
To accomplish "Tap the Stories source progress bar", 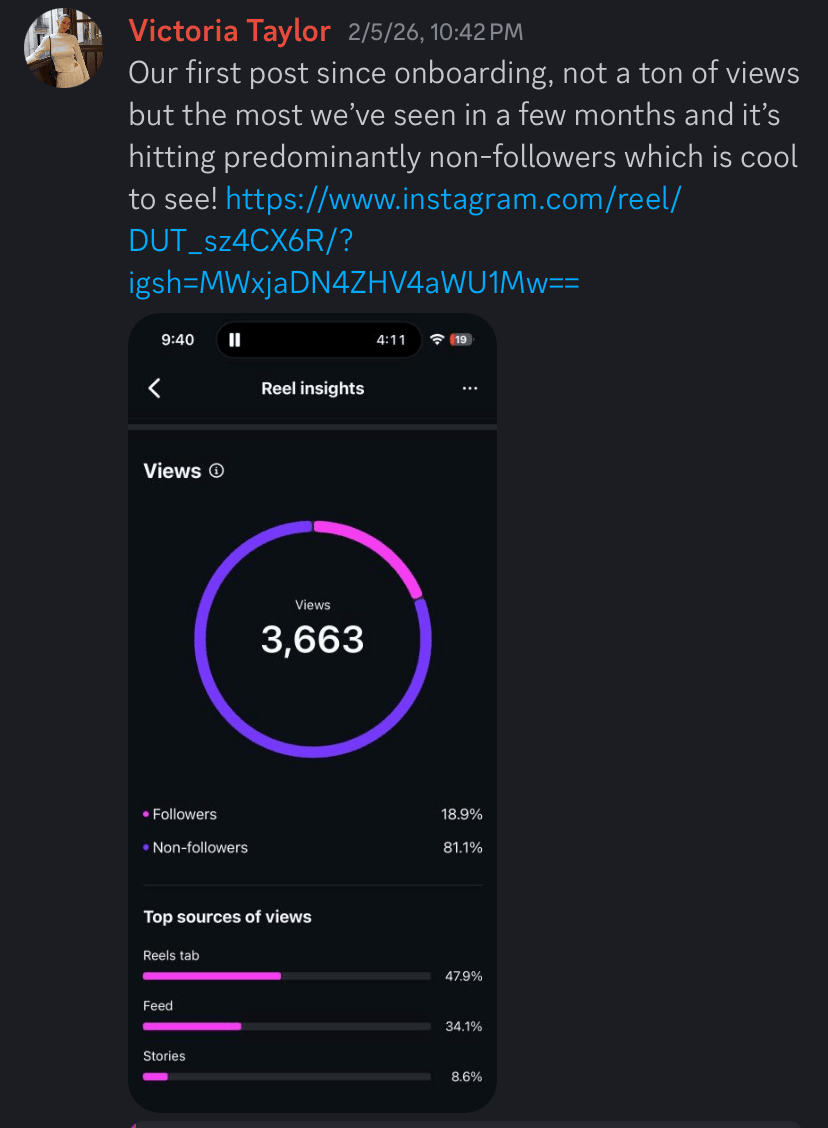I will pyautogui.click(x=287, y=1076).
